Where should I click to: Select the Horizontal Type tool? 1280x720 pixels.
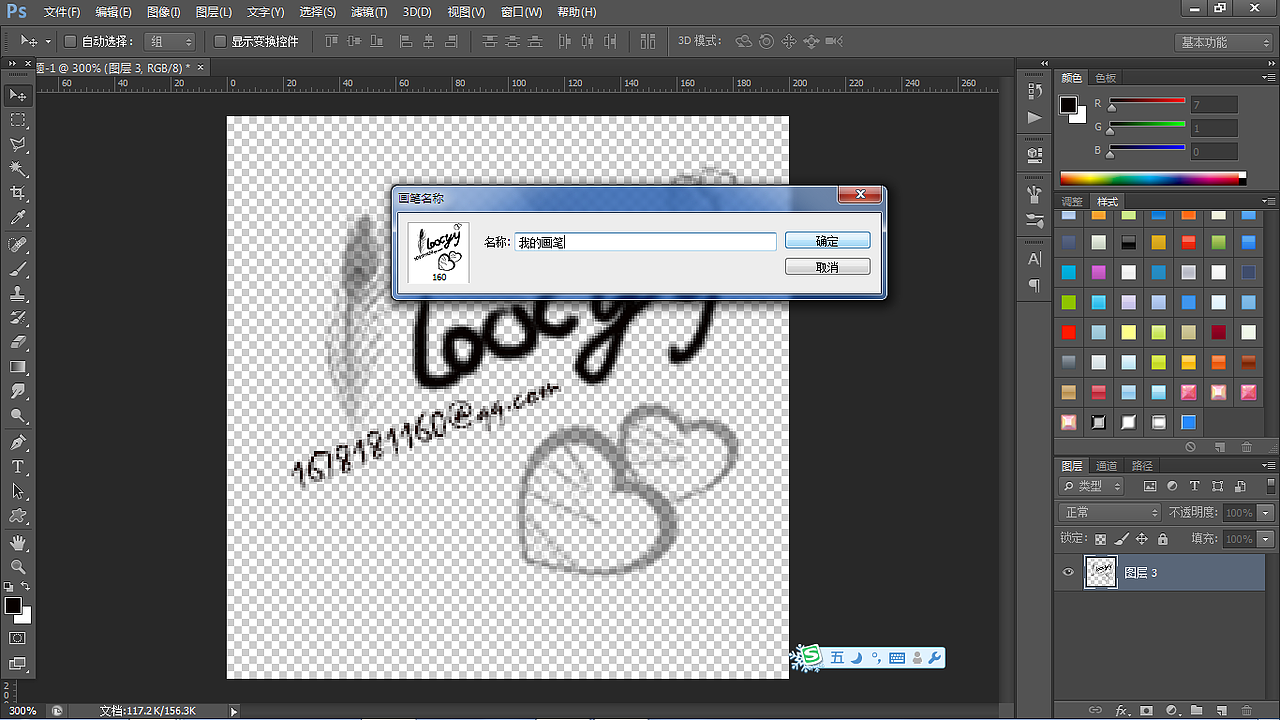coord(18,467)
